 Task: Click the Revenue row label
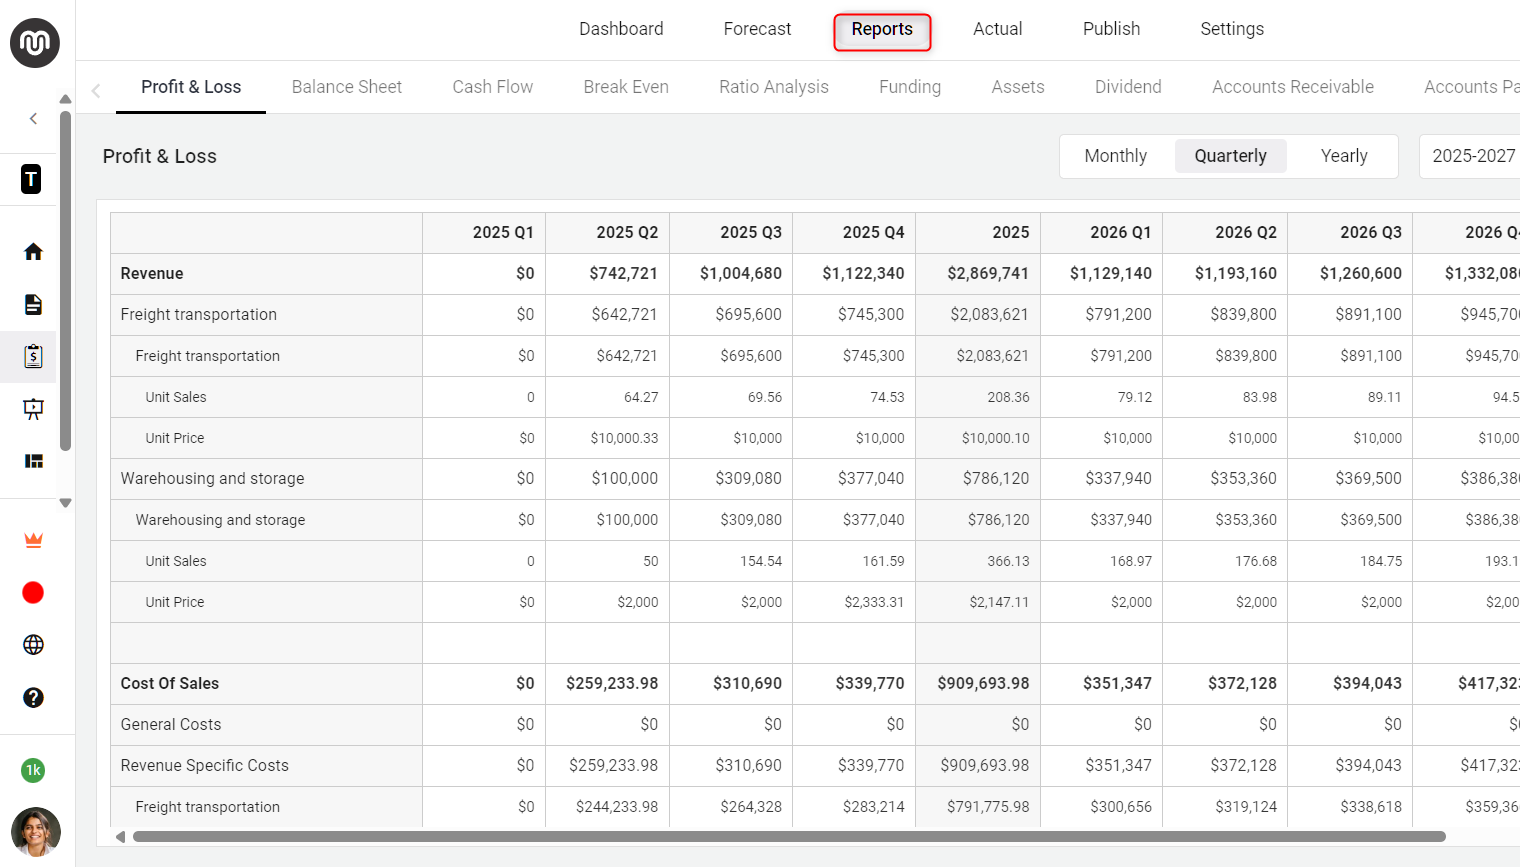click(x=152, y=273)
